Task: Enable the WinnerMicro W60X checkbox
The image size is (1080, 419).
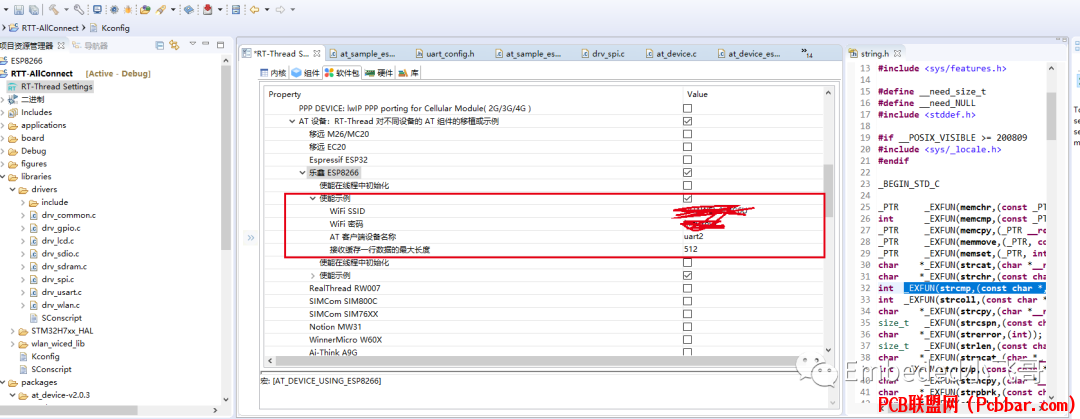Action: click(x=687, y=339)
